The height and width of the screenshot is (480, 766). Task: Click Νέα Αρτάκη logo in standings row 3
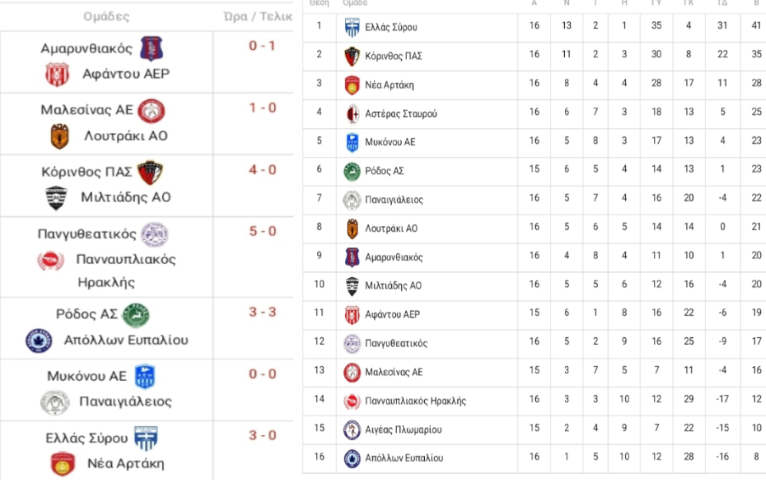tap(352, 85)
